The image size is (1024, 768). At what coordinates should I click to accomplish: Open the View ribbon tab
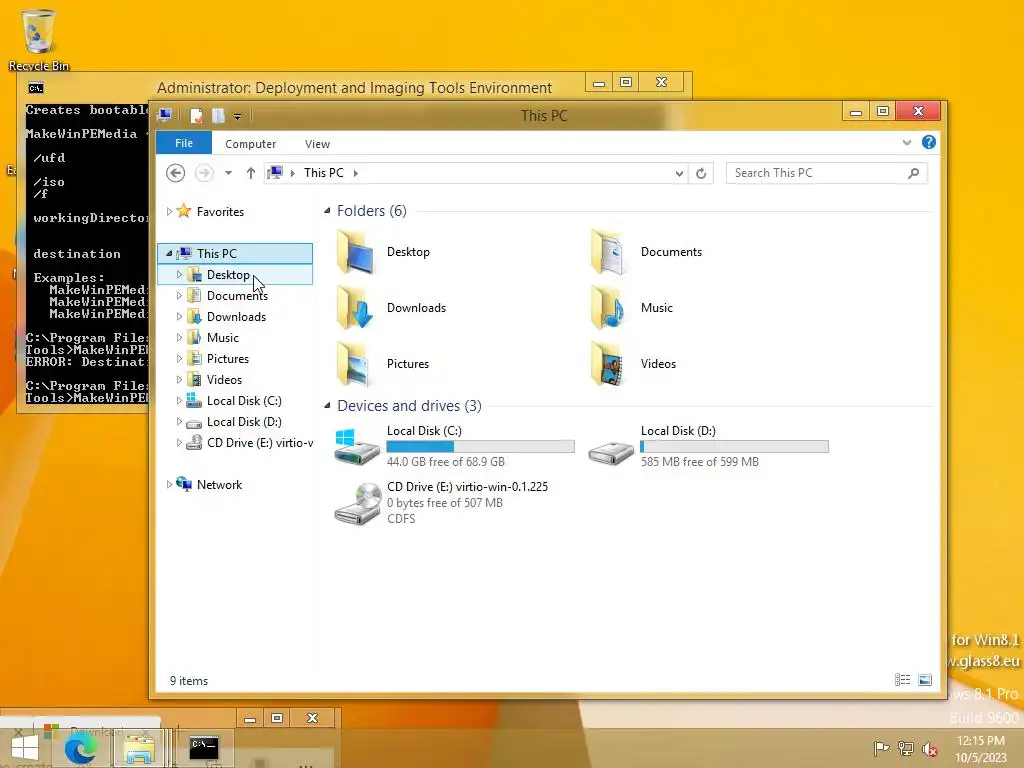[317, 144]
